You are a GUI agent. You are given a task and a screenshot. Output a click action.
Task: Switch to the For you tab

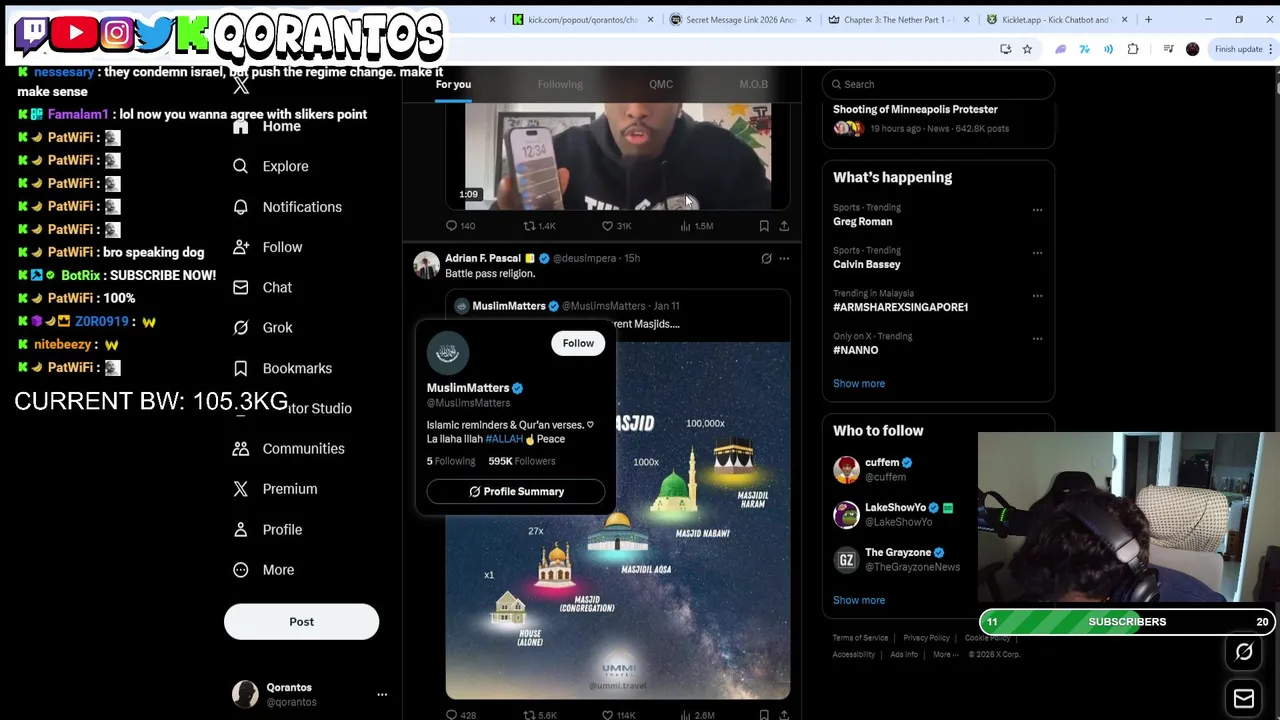click(x=453, y=84)
